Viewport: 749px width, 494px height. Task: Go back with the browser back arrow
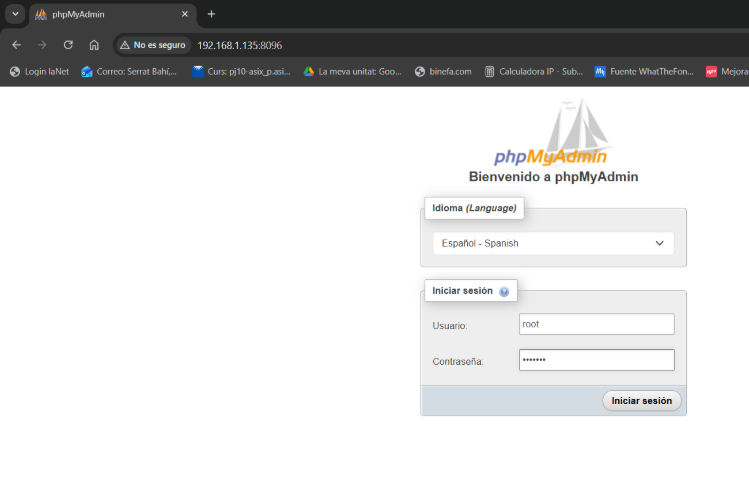pyautogui.click(x=16, y=45)
